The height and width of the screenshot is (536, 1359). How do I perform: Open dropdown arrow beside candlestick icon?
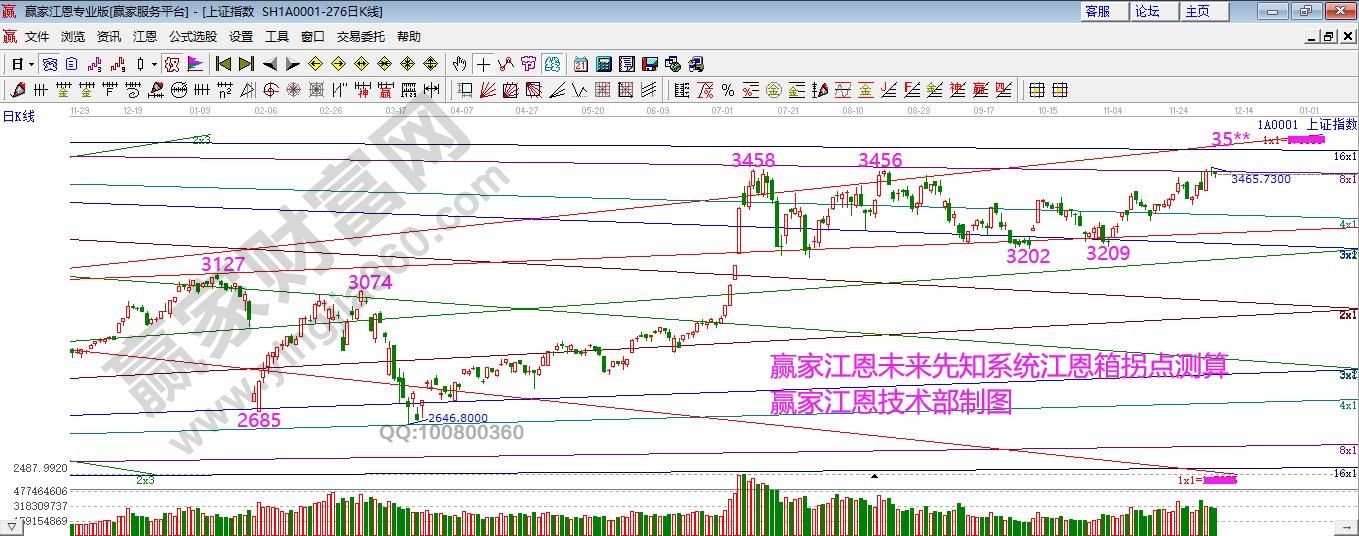[x=155, y=64]
